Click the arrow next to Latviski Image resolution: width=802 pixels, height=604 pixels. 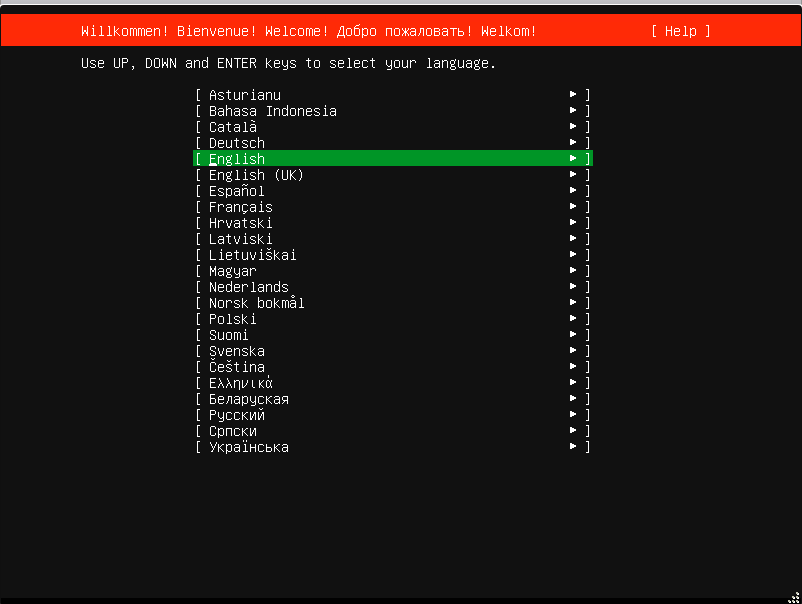click(573, 239)
